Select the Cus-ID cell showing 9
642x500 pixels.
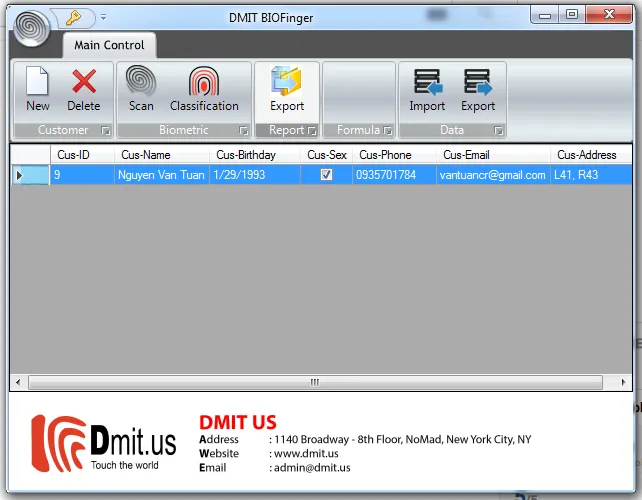(x=82, y=175)
